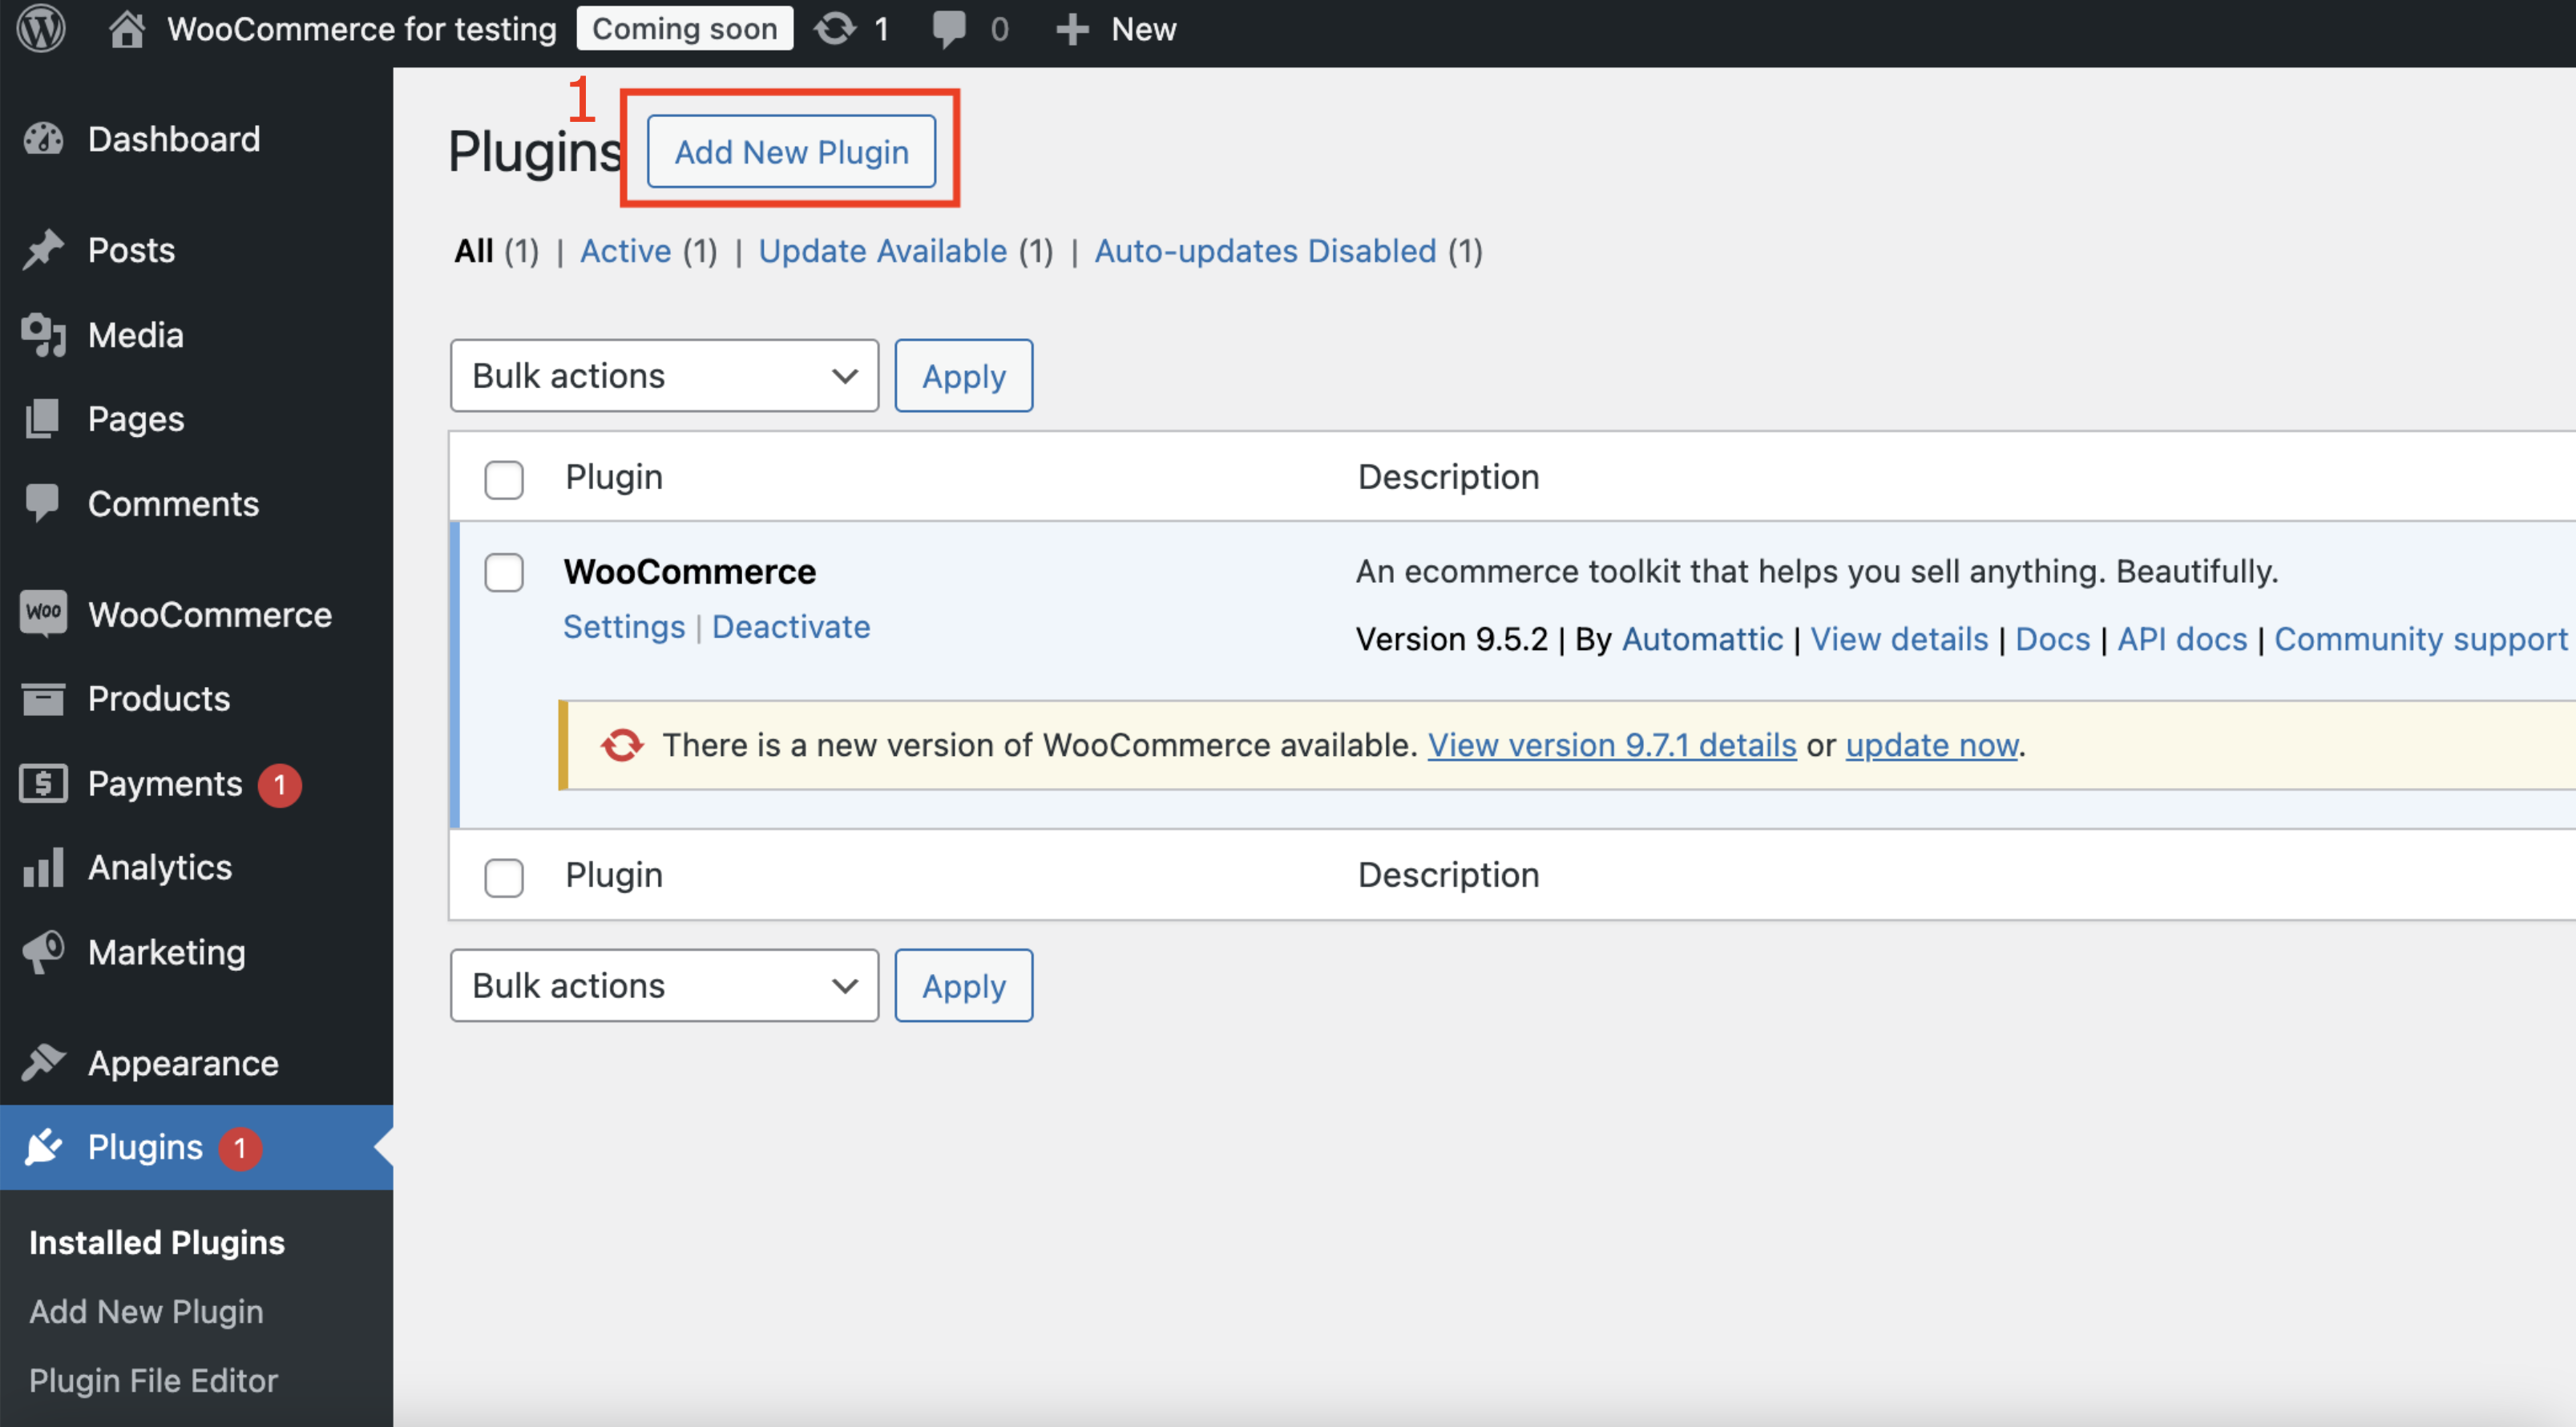Viewport: 2576px width, 1427px height.
Task: Open the Pages menu item
Action: point(136,419)
